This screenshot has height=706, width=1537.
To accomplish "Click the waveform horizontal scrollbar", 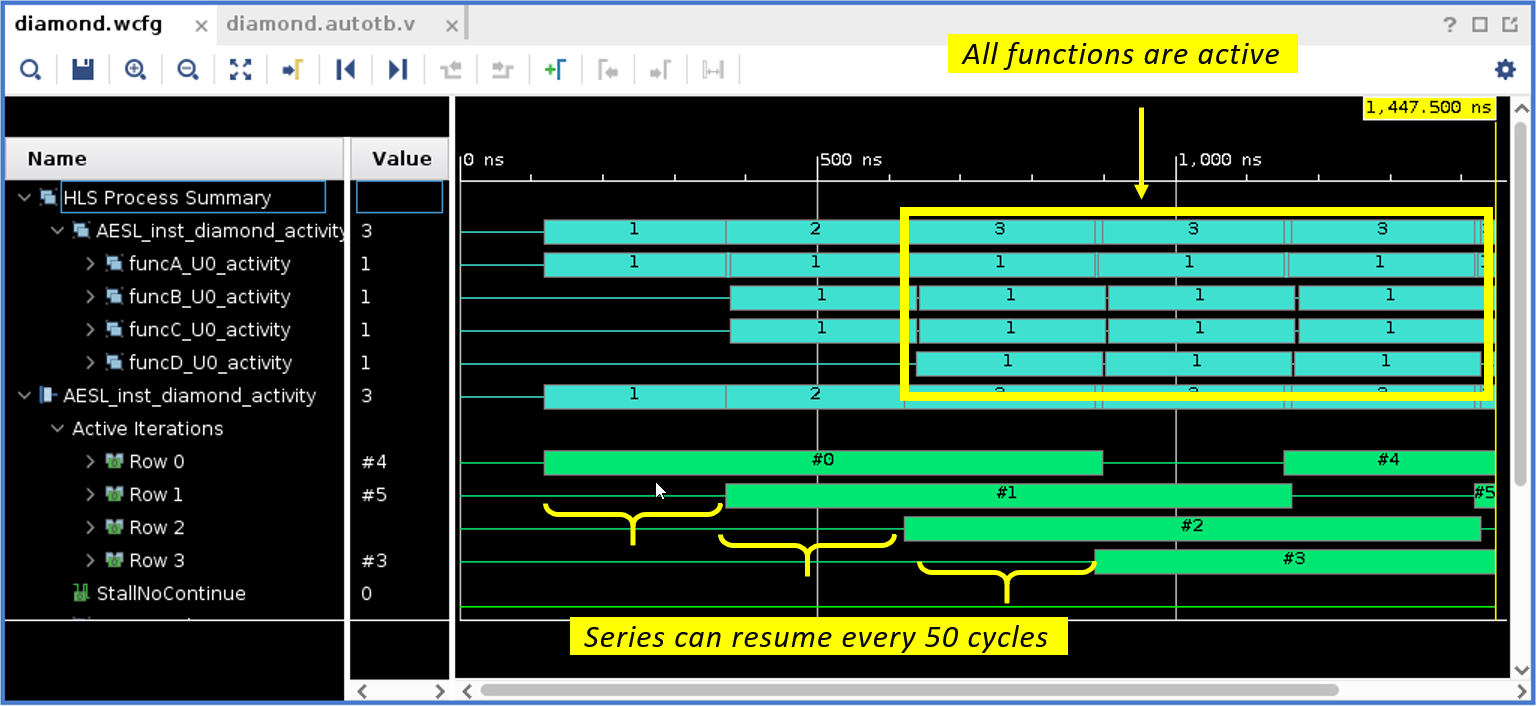I will (x=908, y=690).
